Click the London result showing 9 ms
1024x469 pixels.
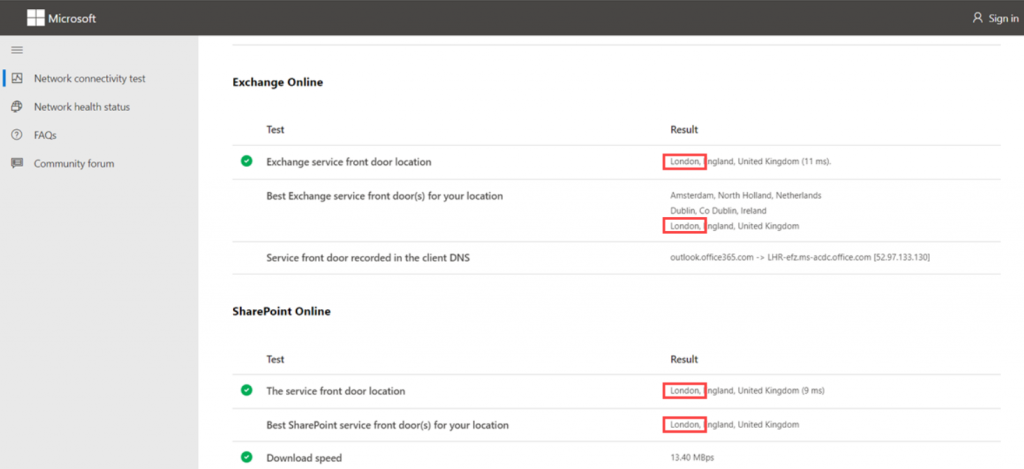(747, 391)
